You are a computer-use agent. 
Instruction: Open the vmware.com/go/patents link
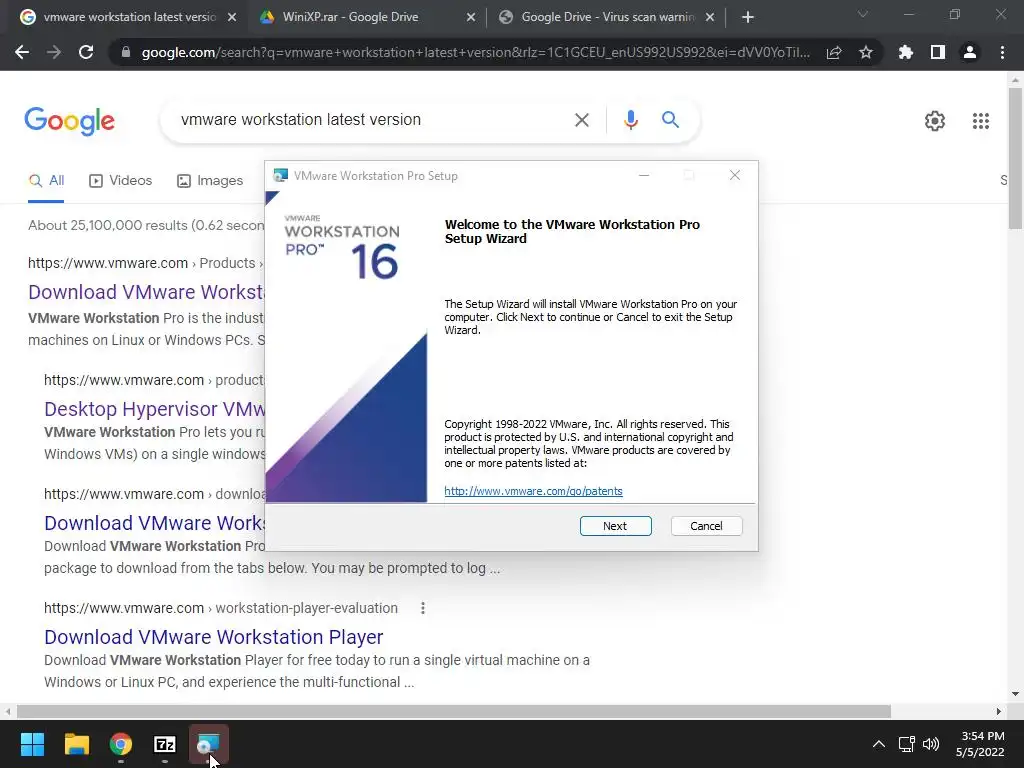click(533, 491)
